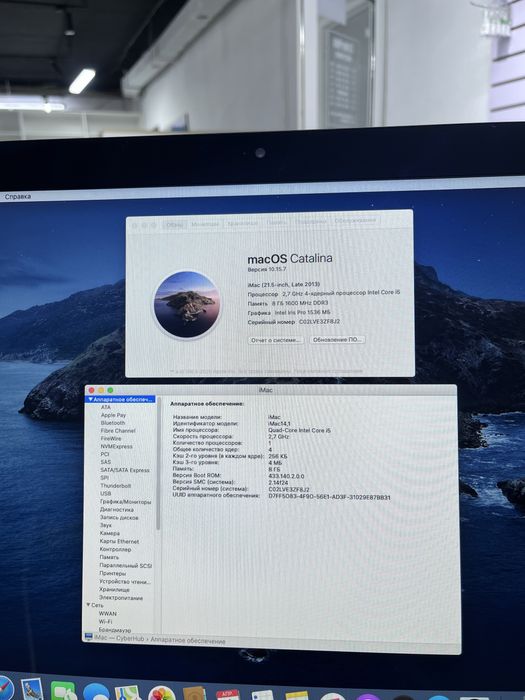The image size is (525, 700).
Task: Select Брандмауэр under Сеть
Action: [x=115, y=630]
